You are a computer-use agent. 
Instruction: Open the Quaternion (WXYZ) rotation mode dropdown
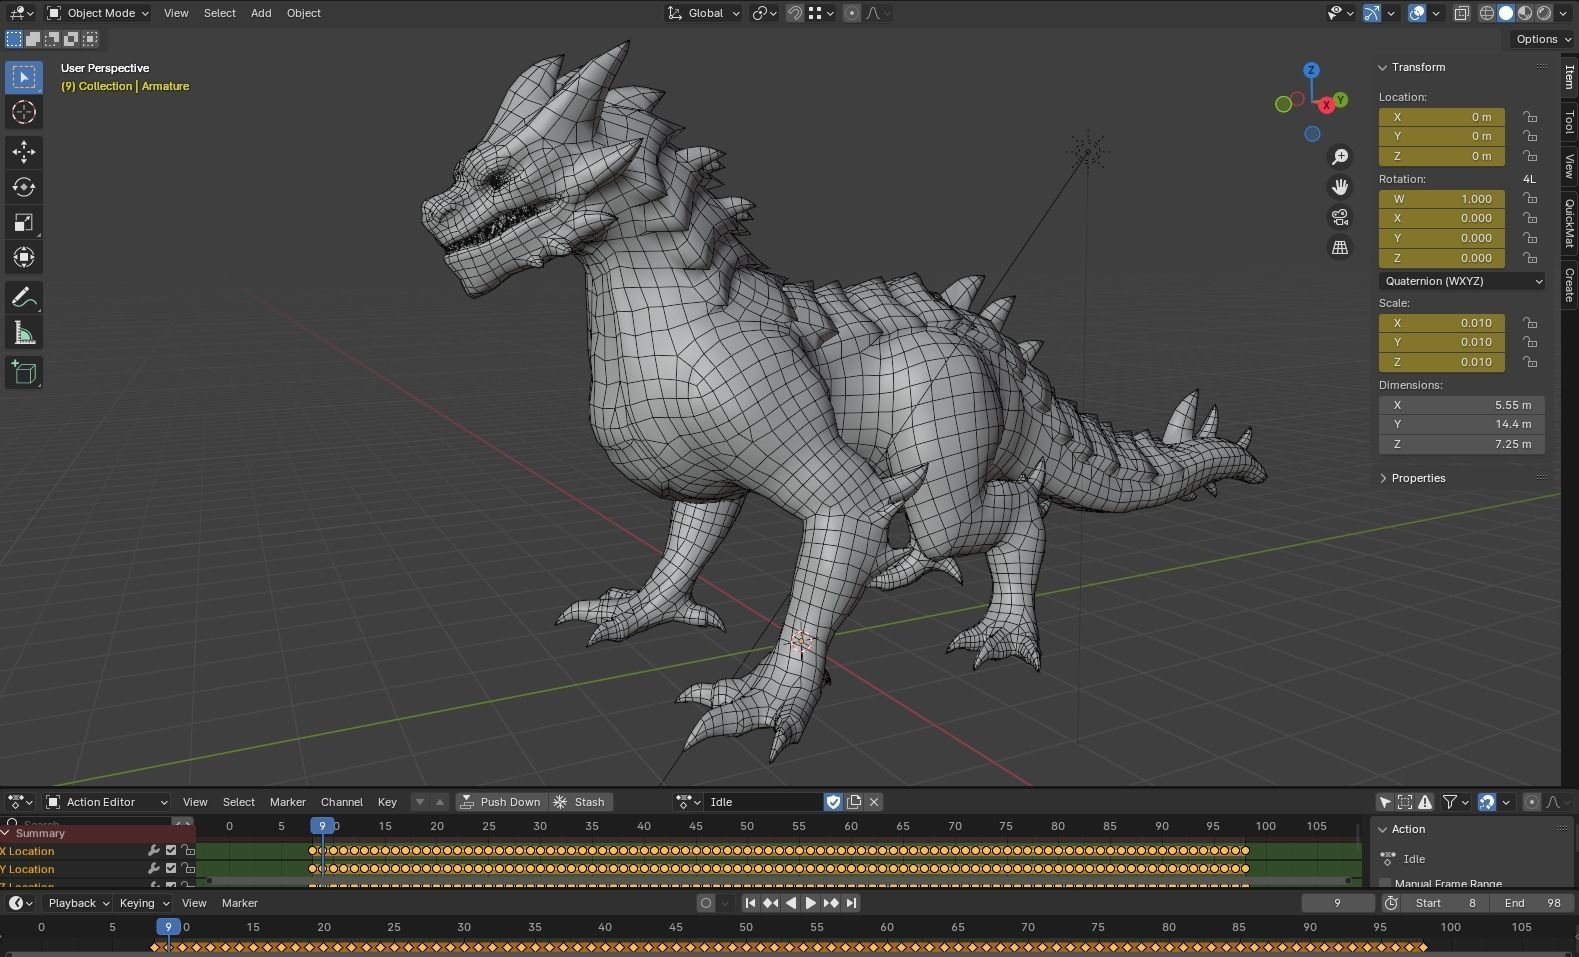click(x=1461, y=281)
